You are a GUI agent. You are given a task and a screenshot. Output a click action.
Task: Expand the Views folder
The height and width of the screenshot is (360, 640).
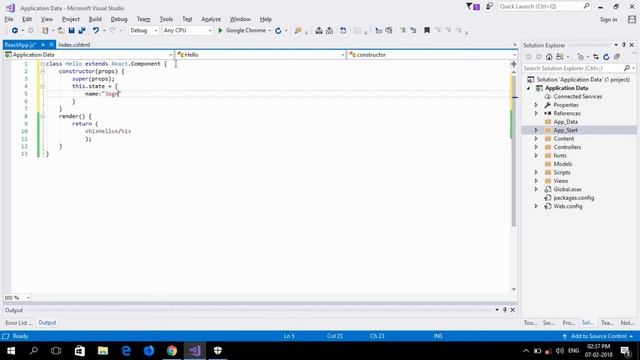pyautogui.click(x=536, y=181)
